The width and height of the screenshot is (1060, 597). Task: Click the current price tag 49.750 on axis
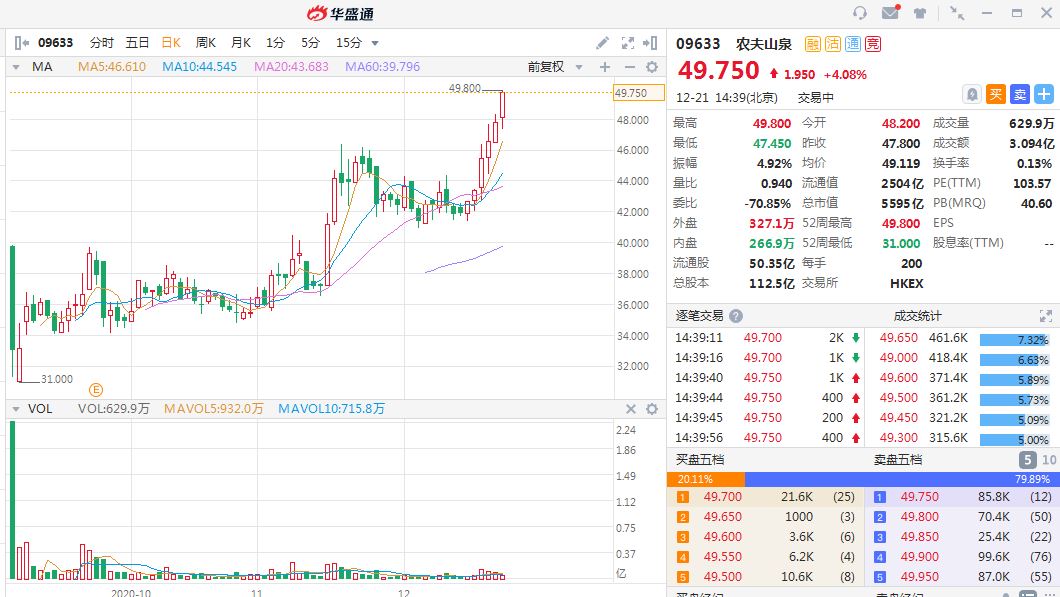coord(638,93)
